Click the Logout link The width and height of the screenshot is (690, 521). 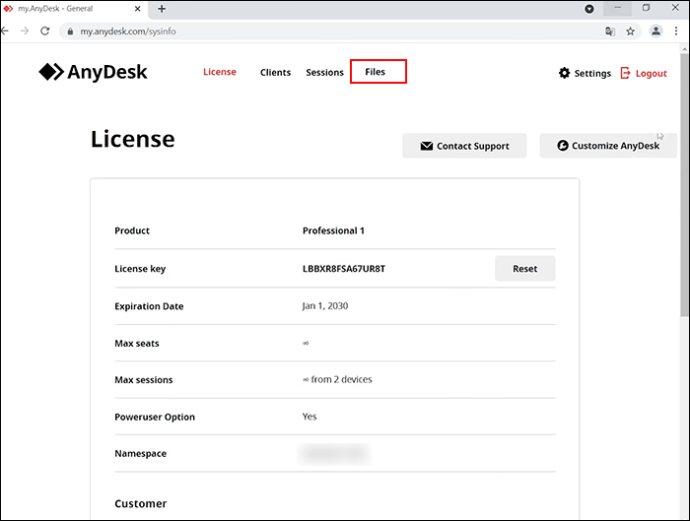[651, 73]
